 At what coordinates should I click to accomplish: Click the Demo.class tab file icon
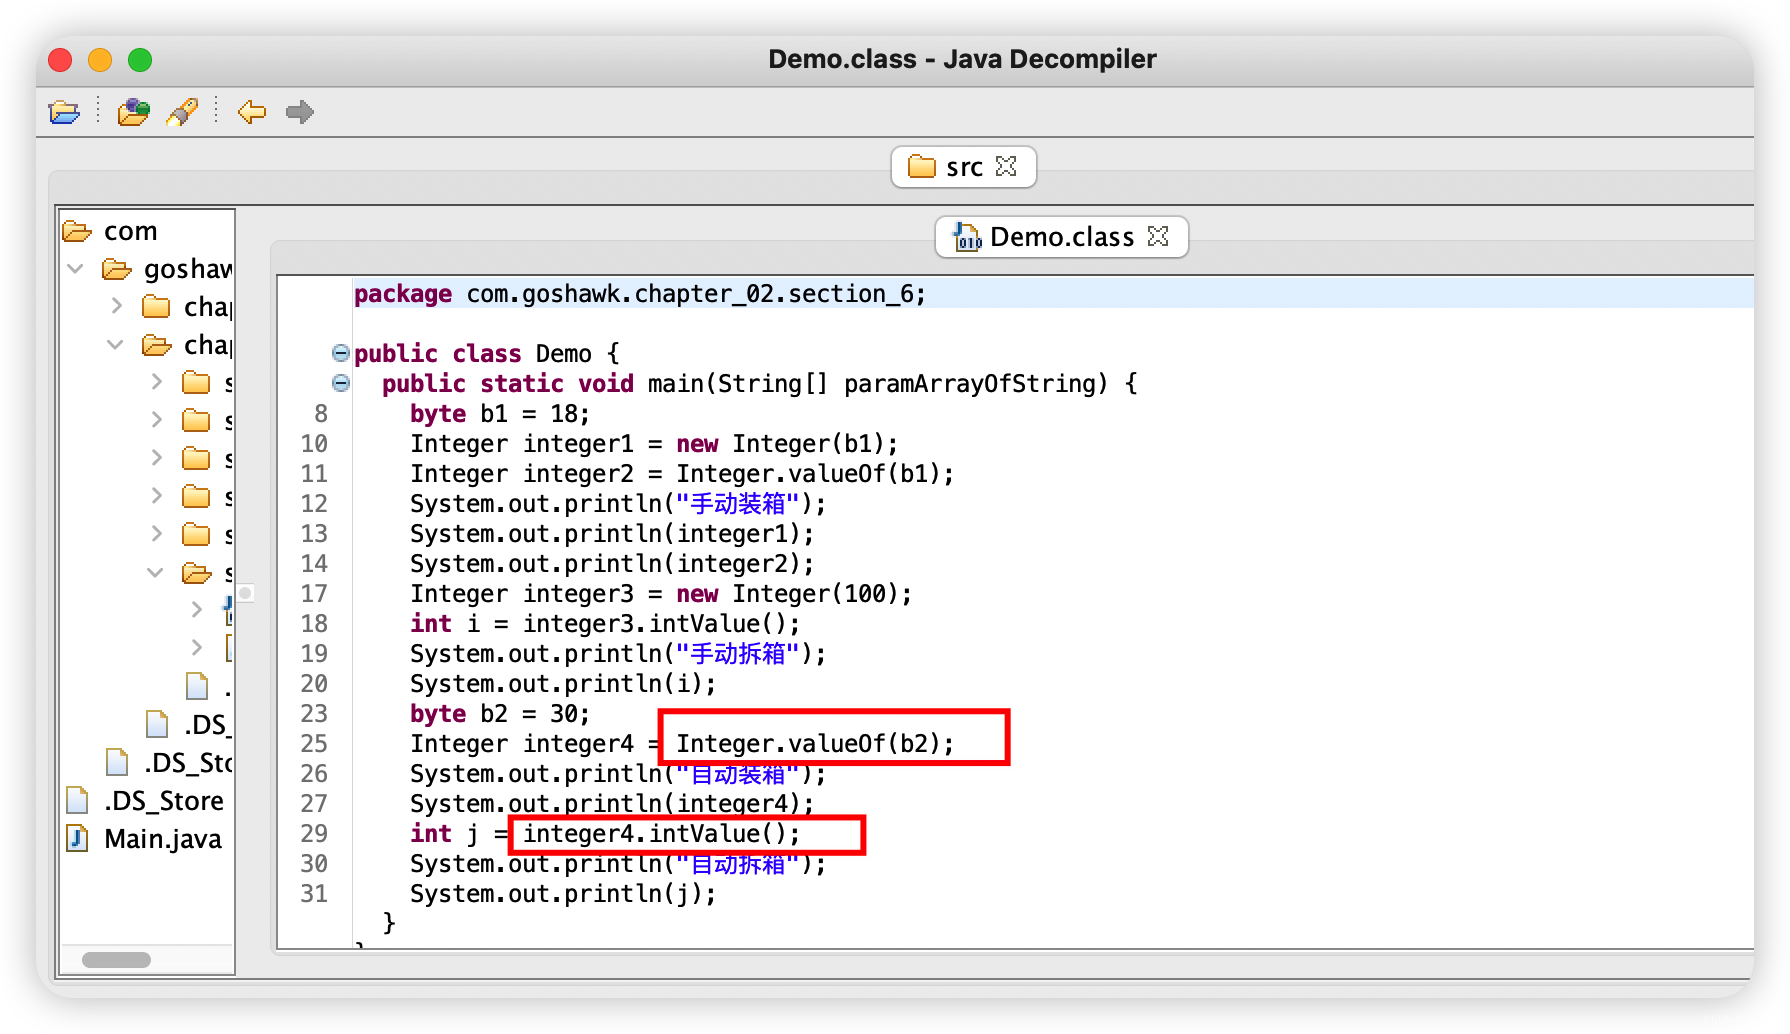[967, 237]
